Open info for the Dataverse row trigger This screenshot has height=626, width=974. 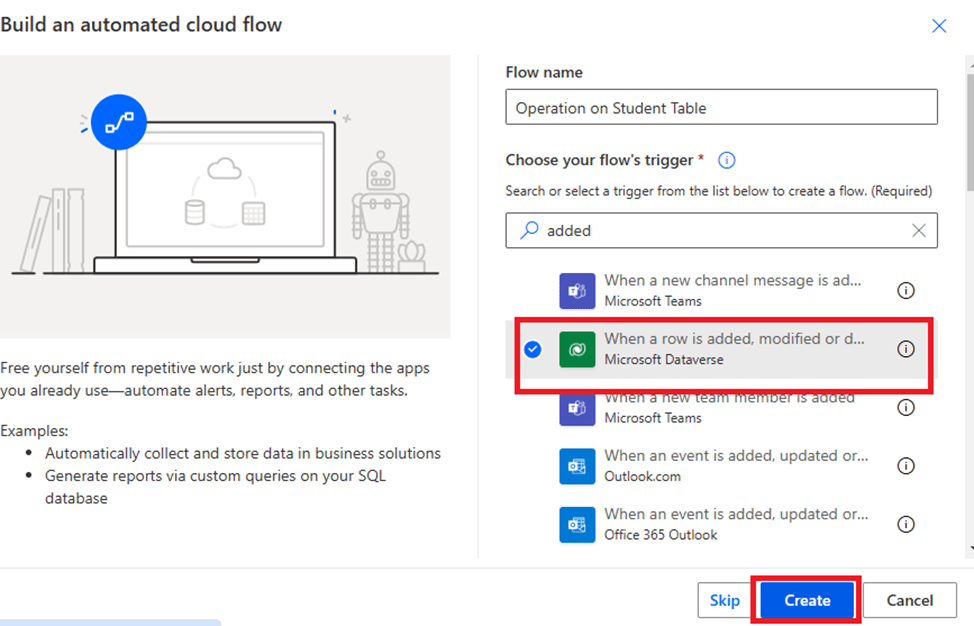906,349
